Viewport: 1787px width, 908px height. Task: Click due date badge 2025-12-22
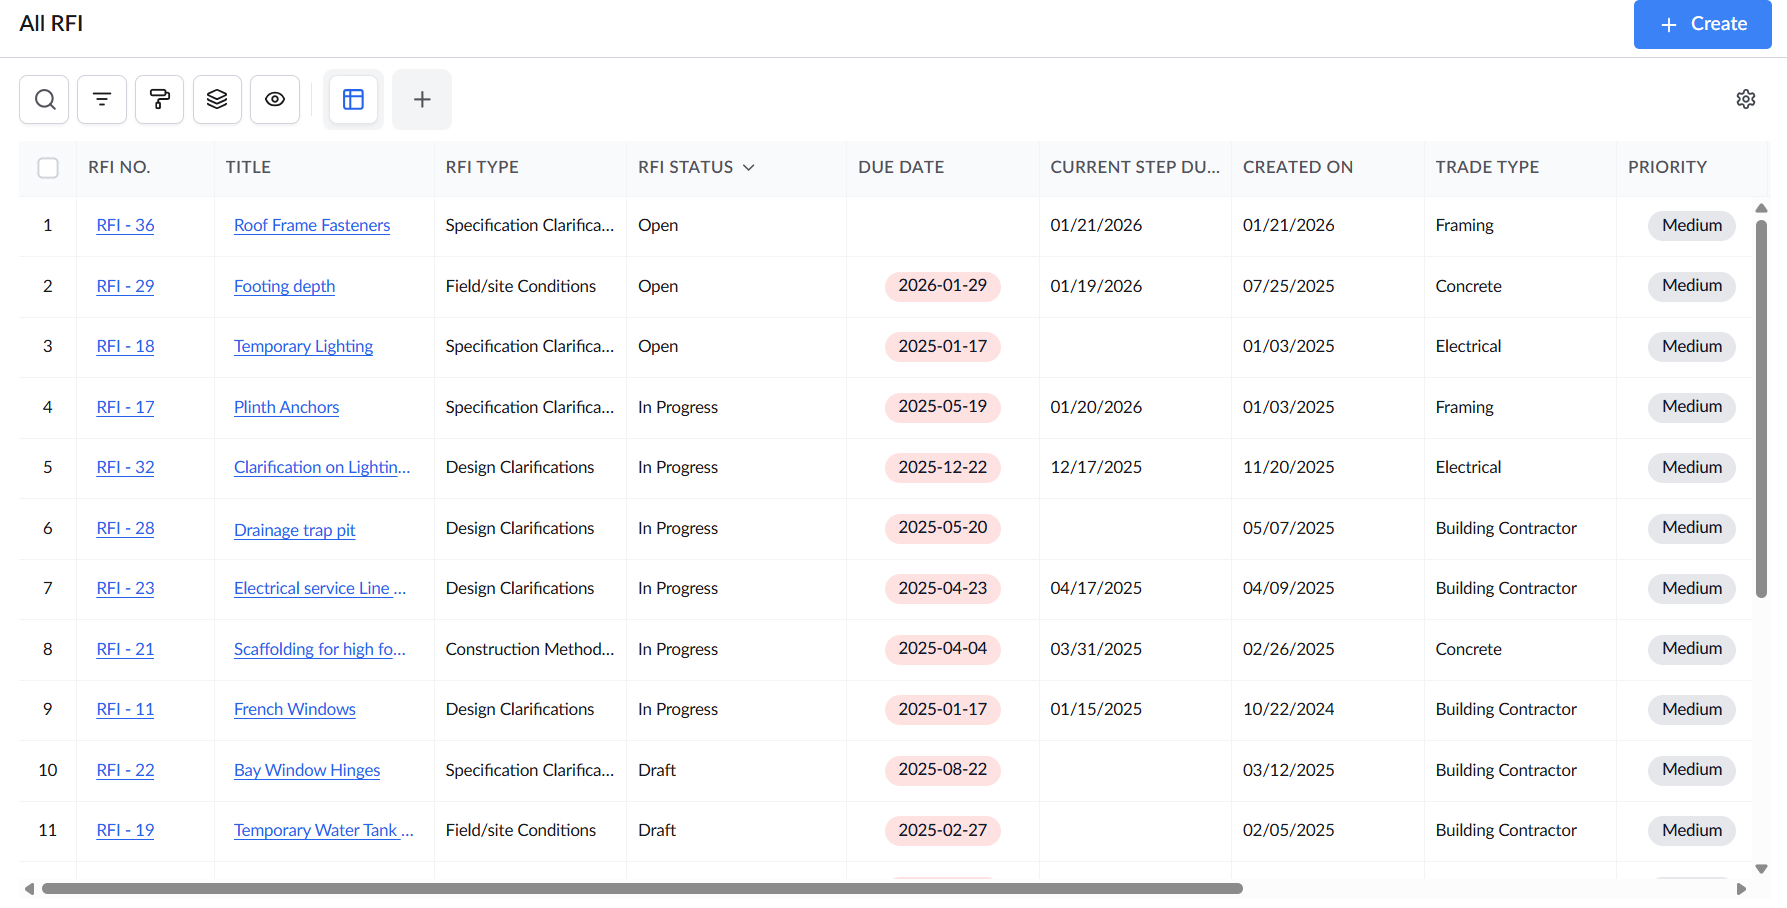pyautogui.click(x=942, y=467)
